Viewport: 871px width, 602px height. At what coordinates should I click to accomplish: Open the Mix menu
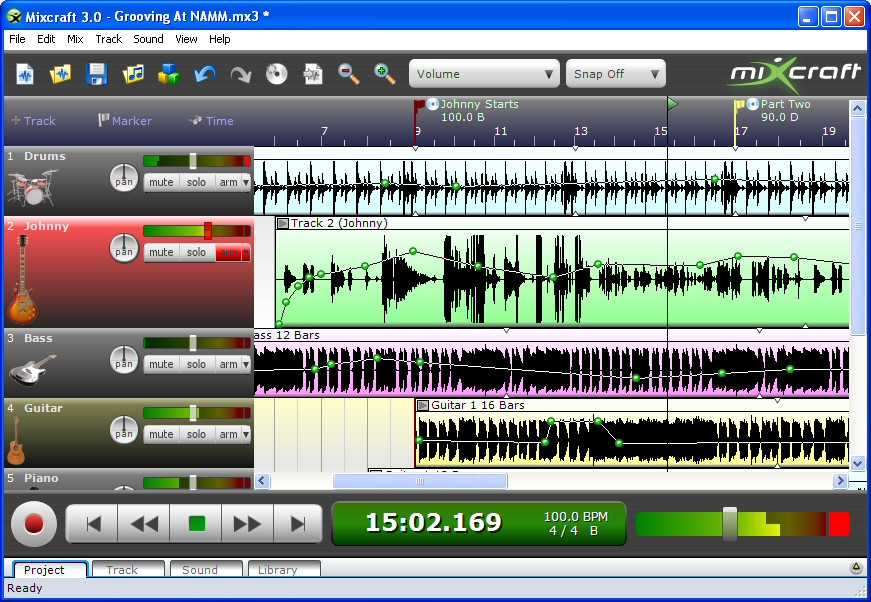click(75, 39)
